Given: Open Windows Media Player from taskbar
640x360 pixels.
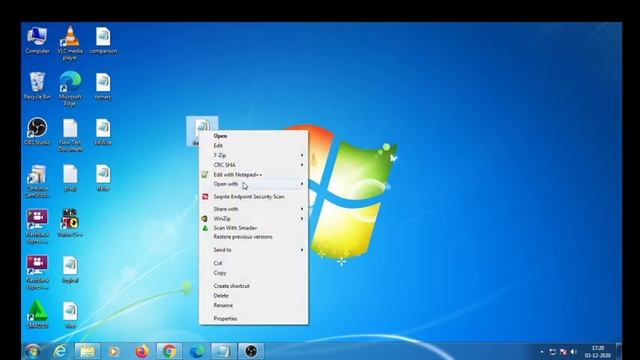Looking at the screenshot, I should point(114,351).
